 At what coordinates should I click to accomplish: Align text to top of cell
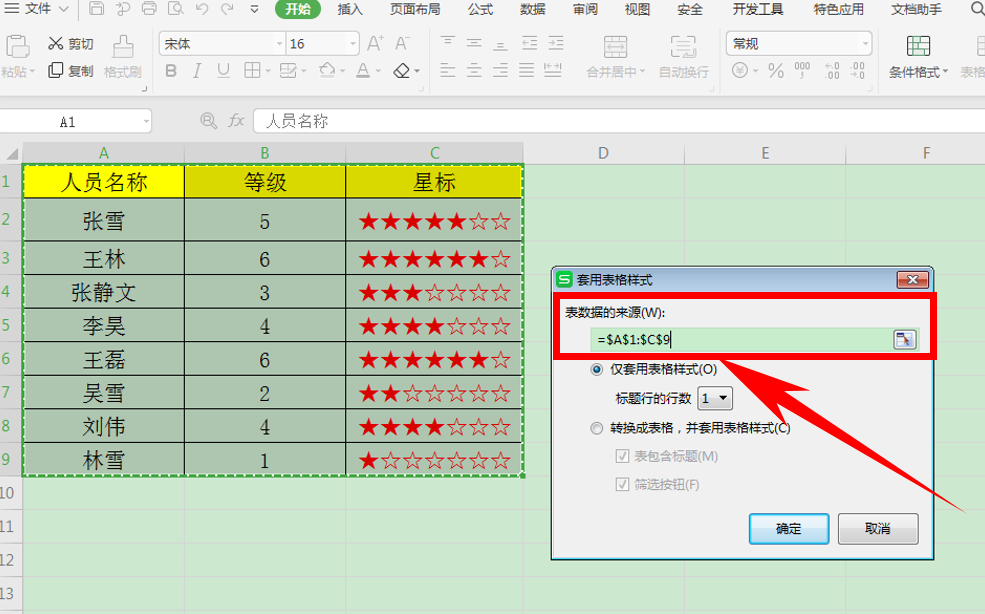click(447, 43)
